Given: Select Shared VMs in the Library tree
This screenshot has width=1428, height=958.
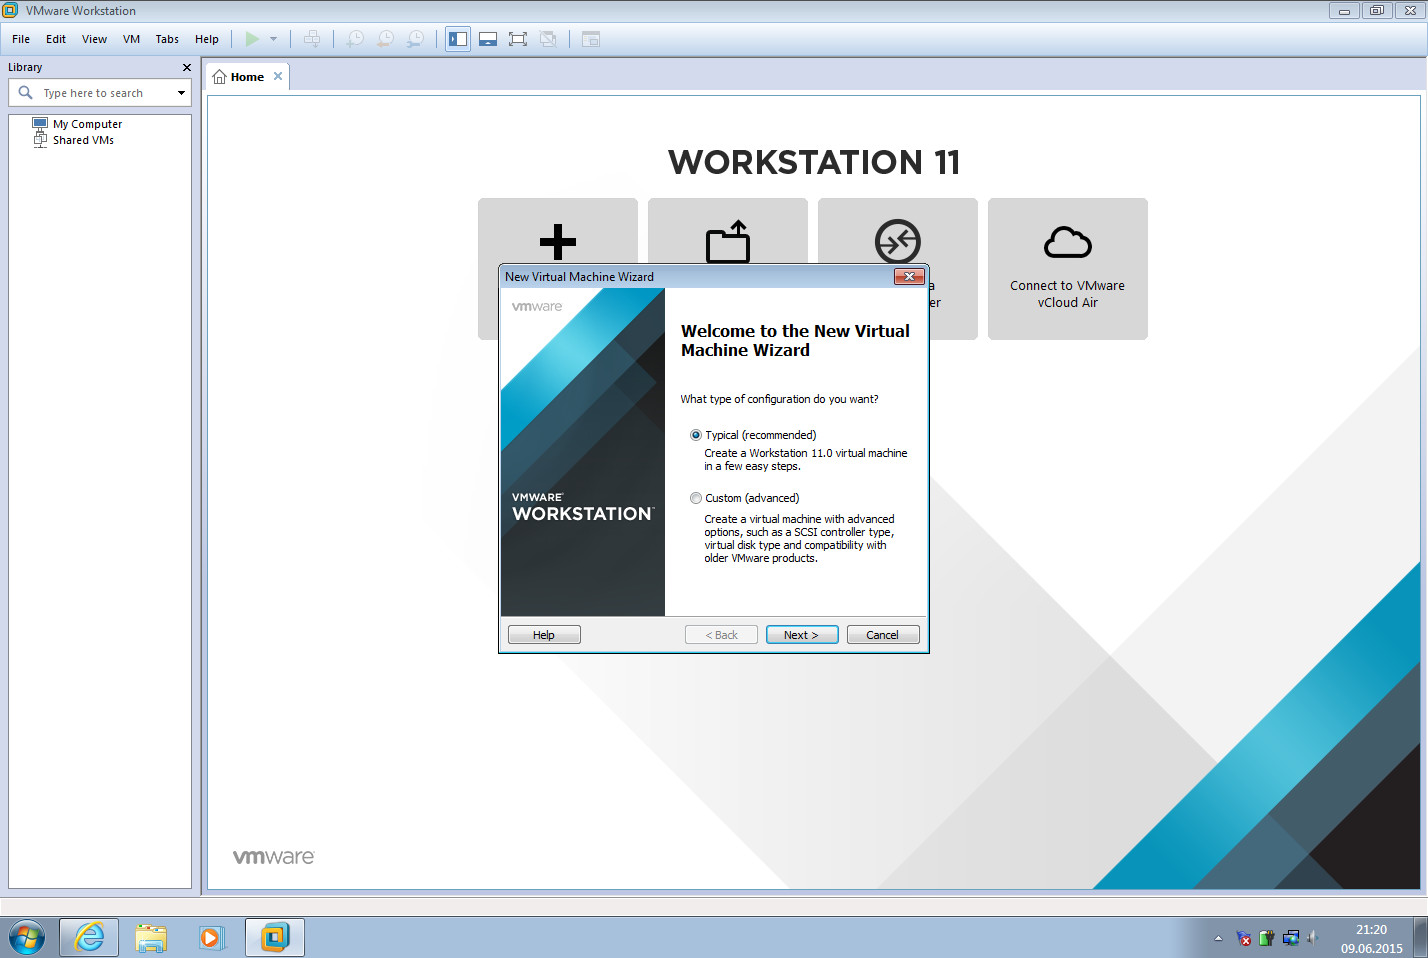Looking at the screenshot, I should 83,140.
